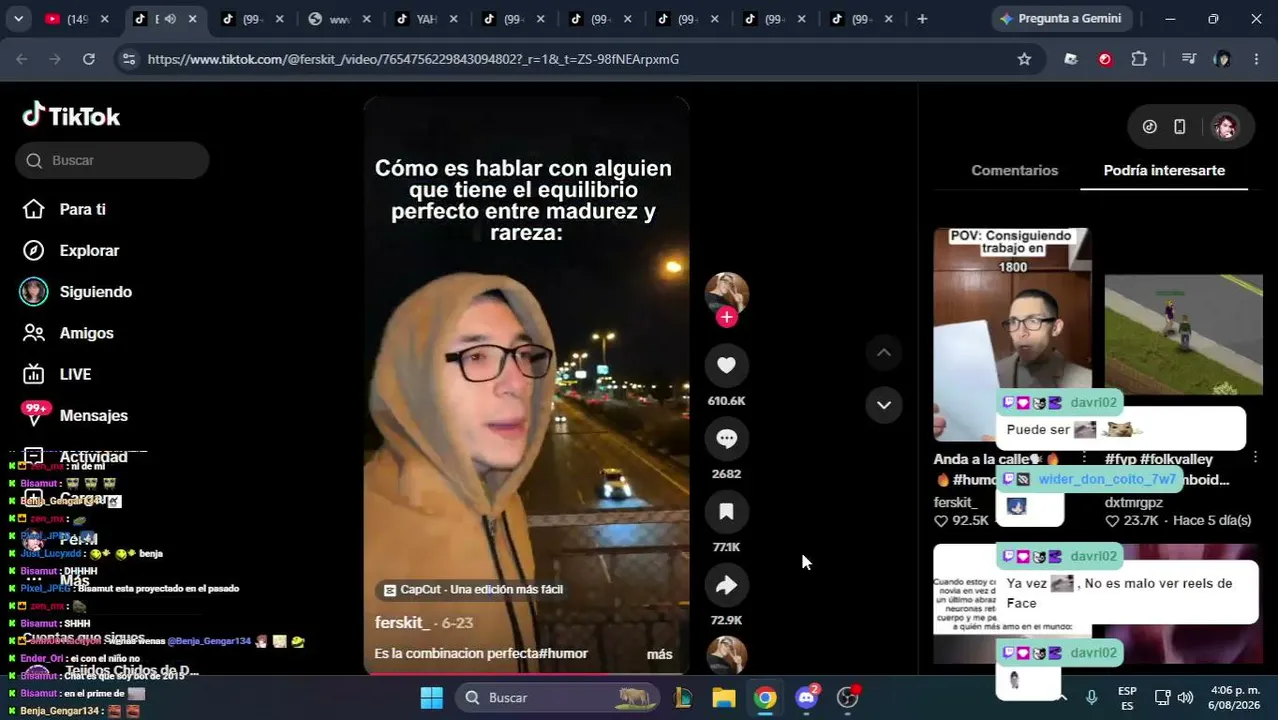Image resolution: width=1278 pixels, height=720 pixels.
Task: Open volume control in system tray
Action: tap(1185, 697)
